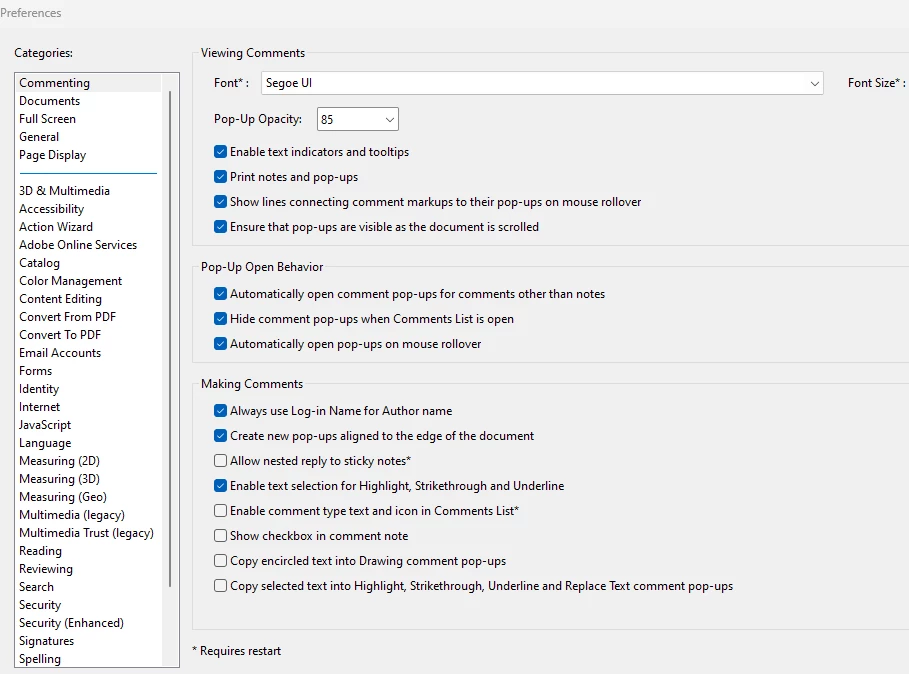This screenshot has width=909, height=674.
Task: Open Color Management preferences
Action: point(89,280)
